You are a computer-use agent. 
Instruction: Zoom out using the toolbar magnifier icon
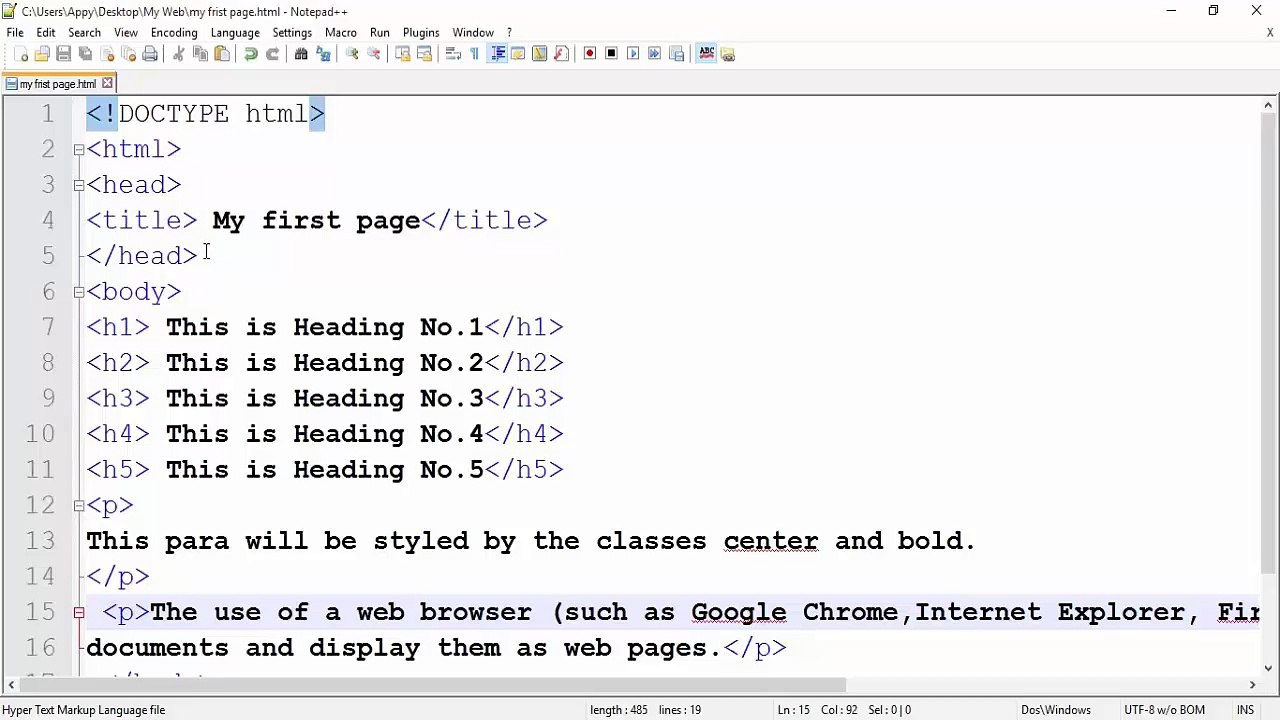point(373,54)
